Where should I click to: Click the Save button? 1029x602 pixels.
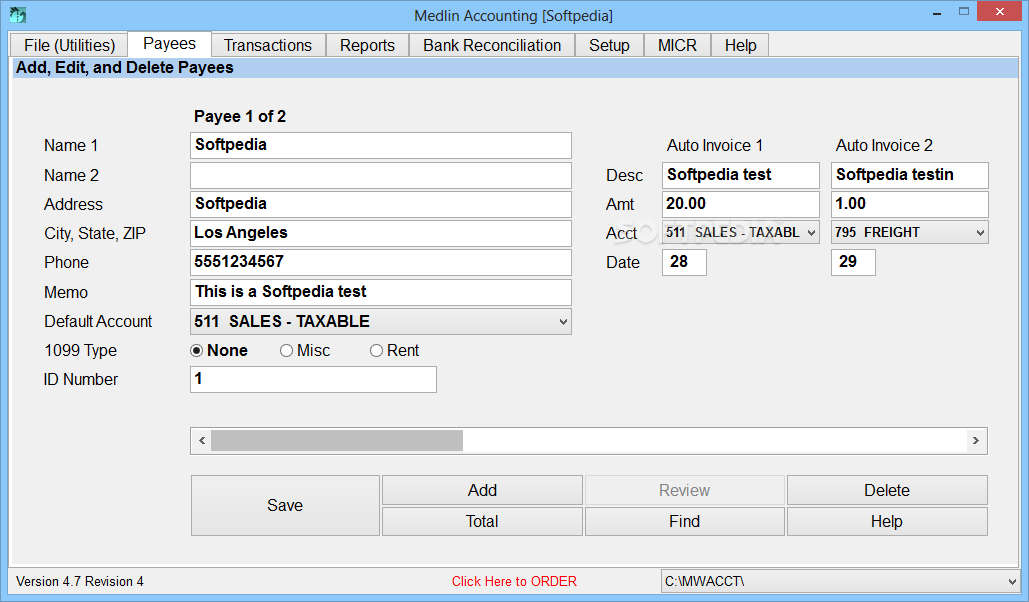click(285, 505)
